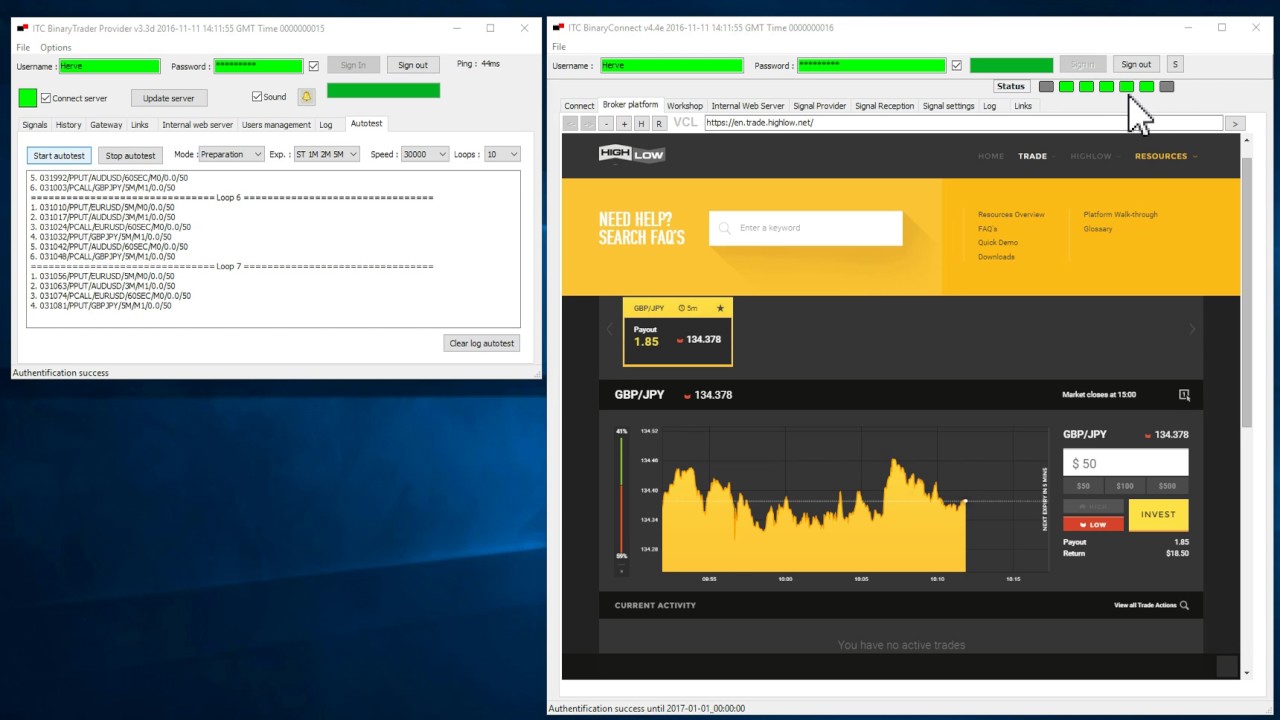This screenshot has height=720, width=1280.
Task: Click the small square button at page bottom-right
Action: 1227,666
